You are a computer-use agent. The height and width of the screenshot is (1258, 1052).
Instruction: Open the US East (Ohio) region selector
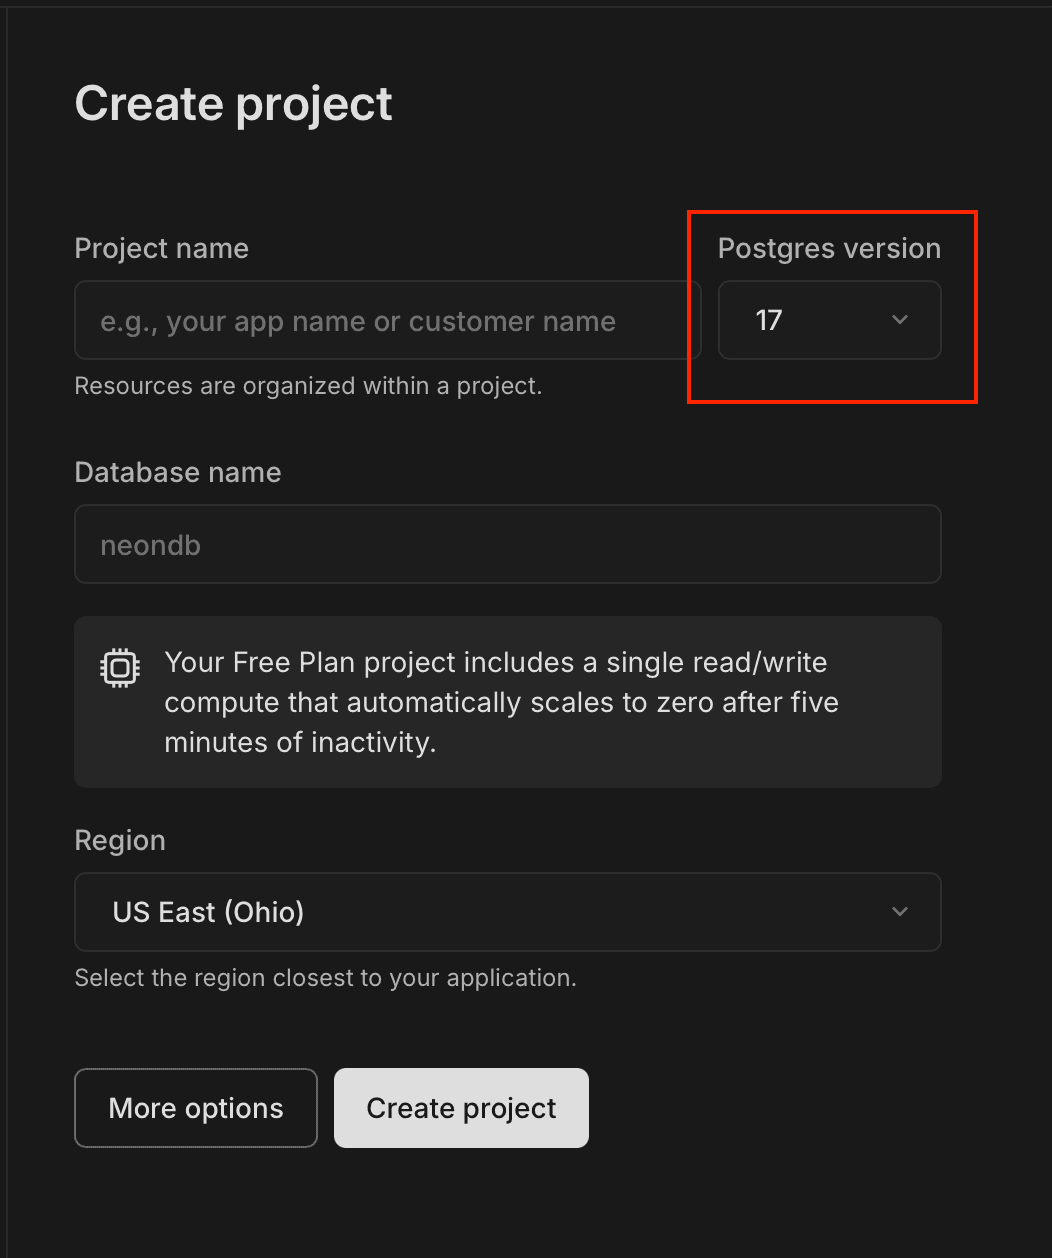(x=507, y=912)
